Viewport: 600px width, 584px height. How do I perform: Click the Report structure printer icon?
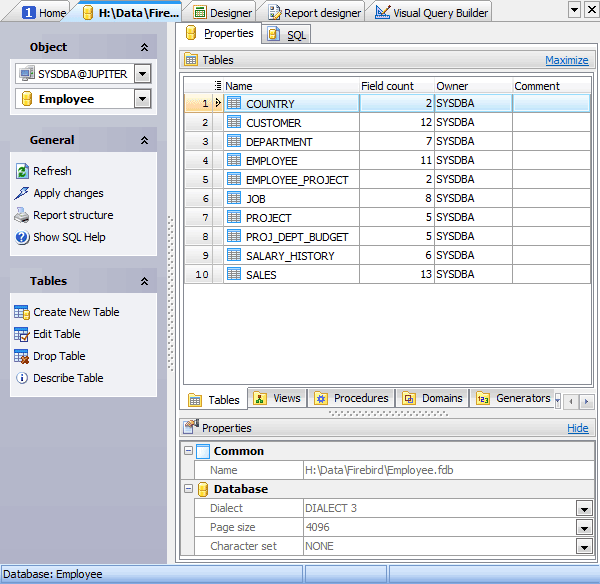(x=22, y=216)
